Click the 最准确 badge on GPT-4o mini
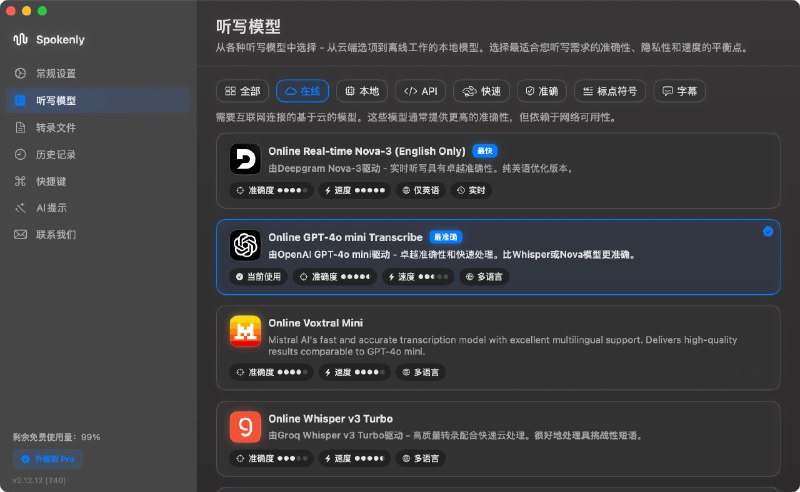 click(x=445, y=237)
